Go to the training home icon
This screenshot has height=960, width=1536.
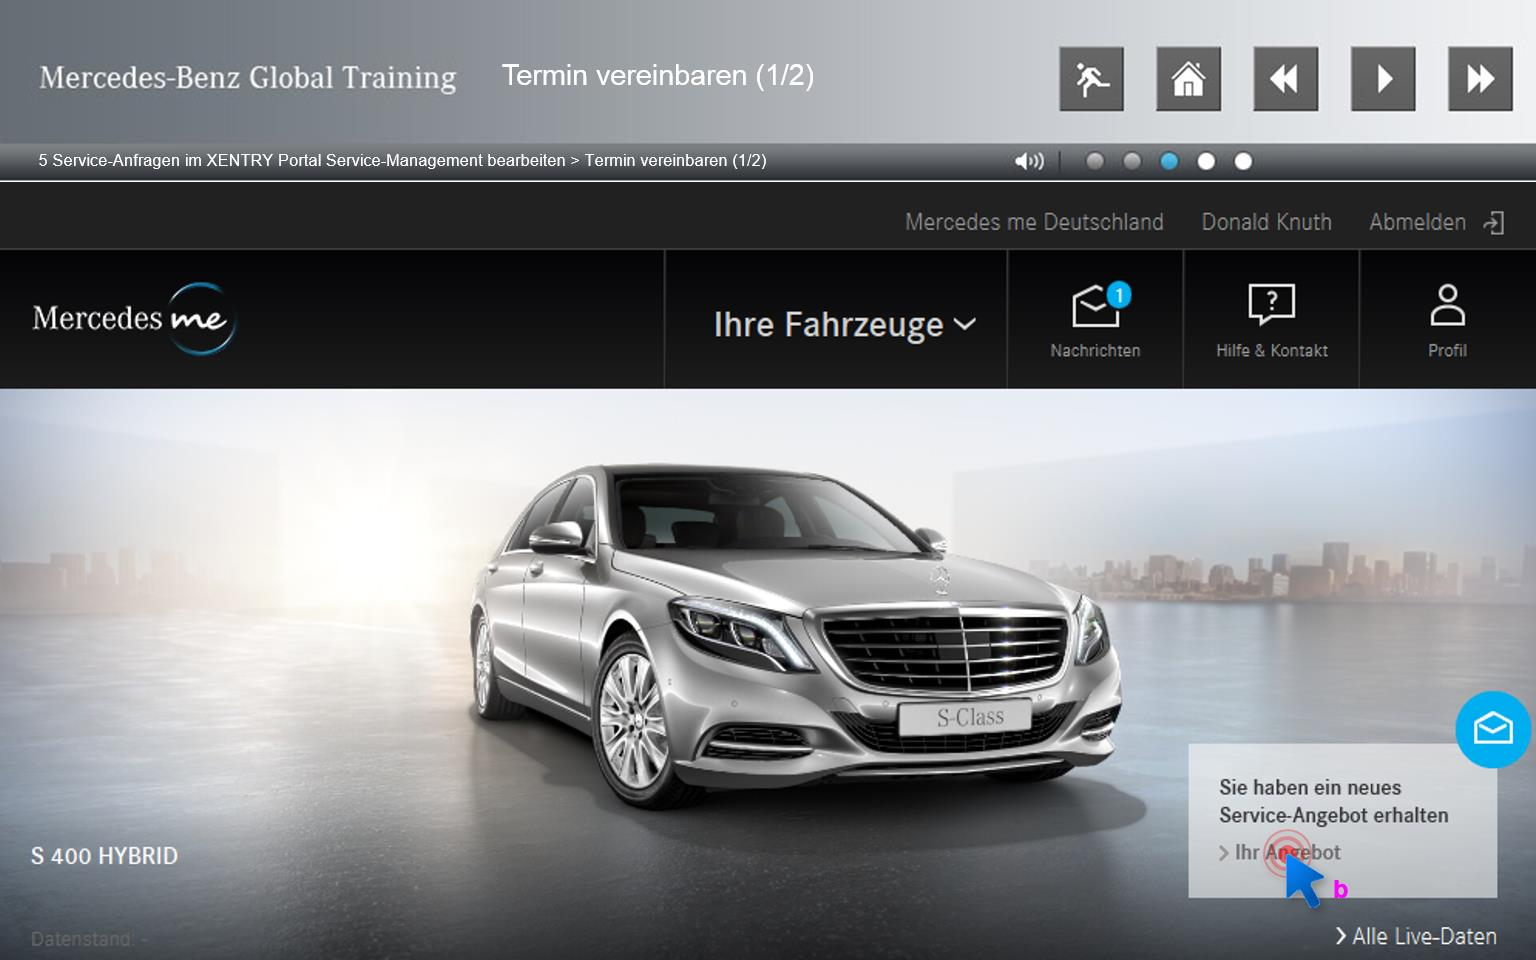coord(1188,79)
